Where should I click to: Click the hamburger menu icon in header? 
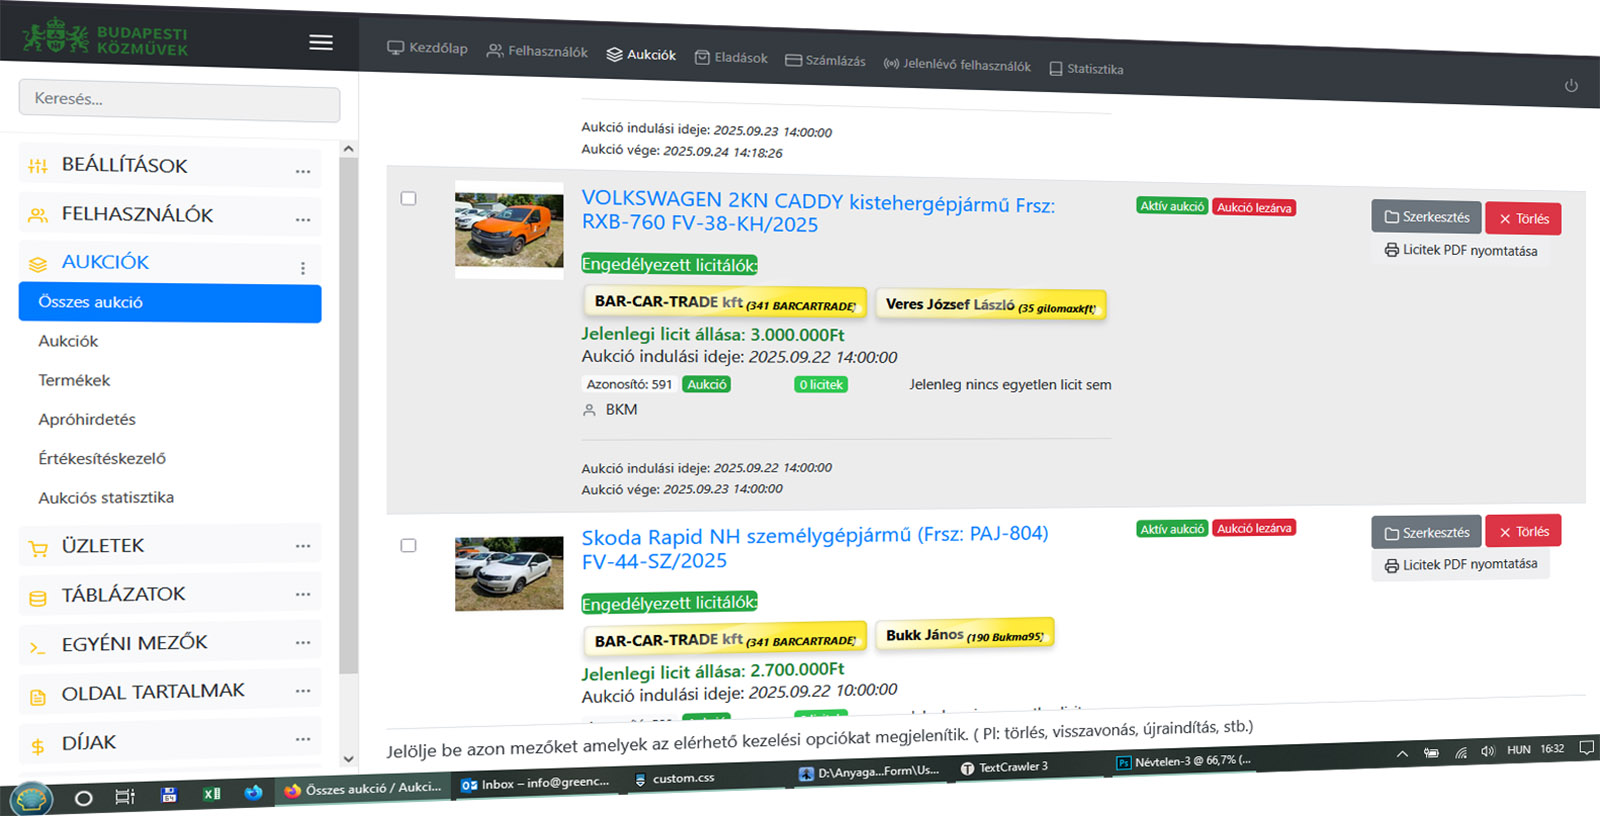point(320,42)
